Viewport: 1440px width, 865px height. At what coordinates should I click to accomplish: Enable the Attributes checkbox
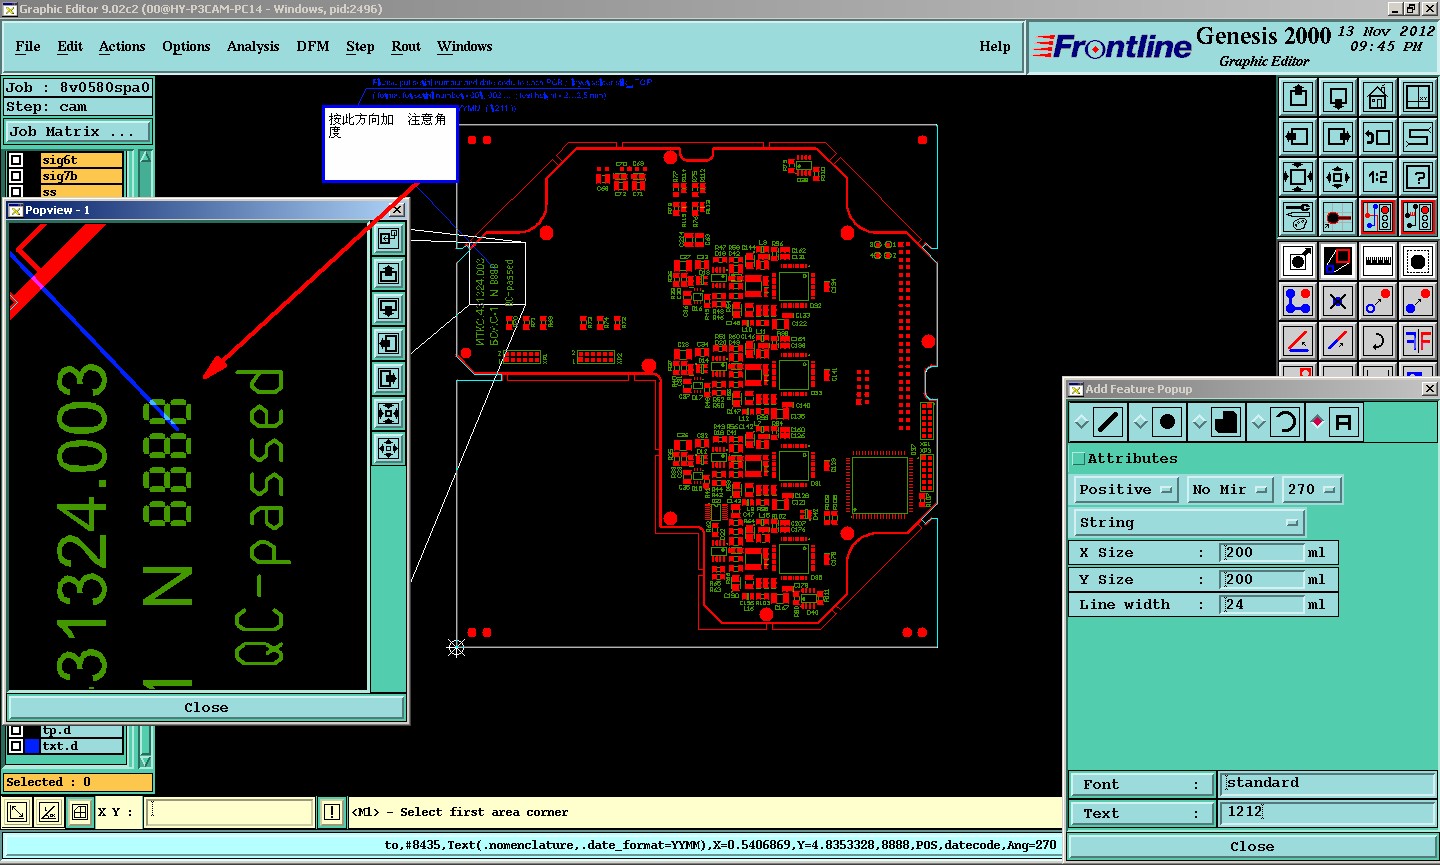pos(1079,459)
